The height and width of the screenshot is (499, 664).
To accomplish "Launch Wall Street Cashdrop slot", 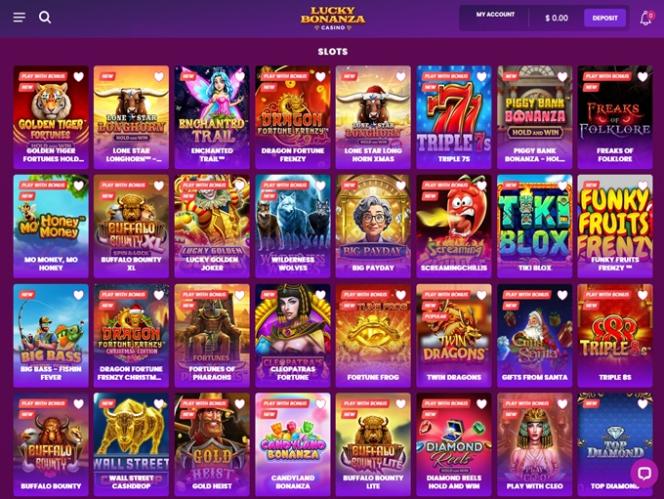I will [131, 444].
